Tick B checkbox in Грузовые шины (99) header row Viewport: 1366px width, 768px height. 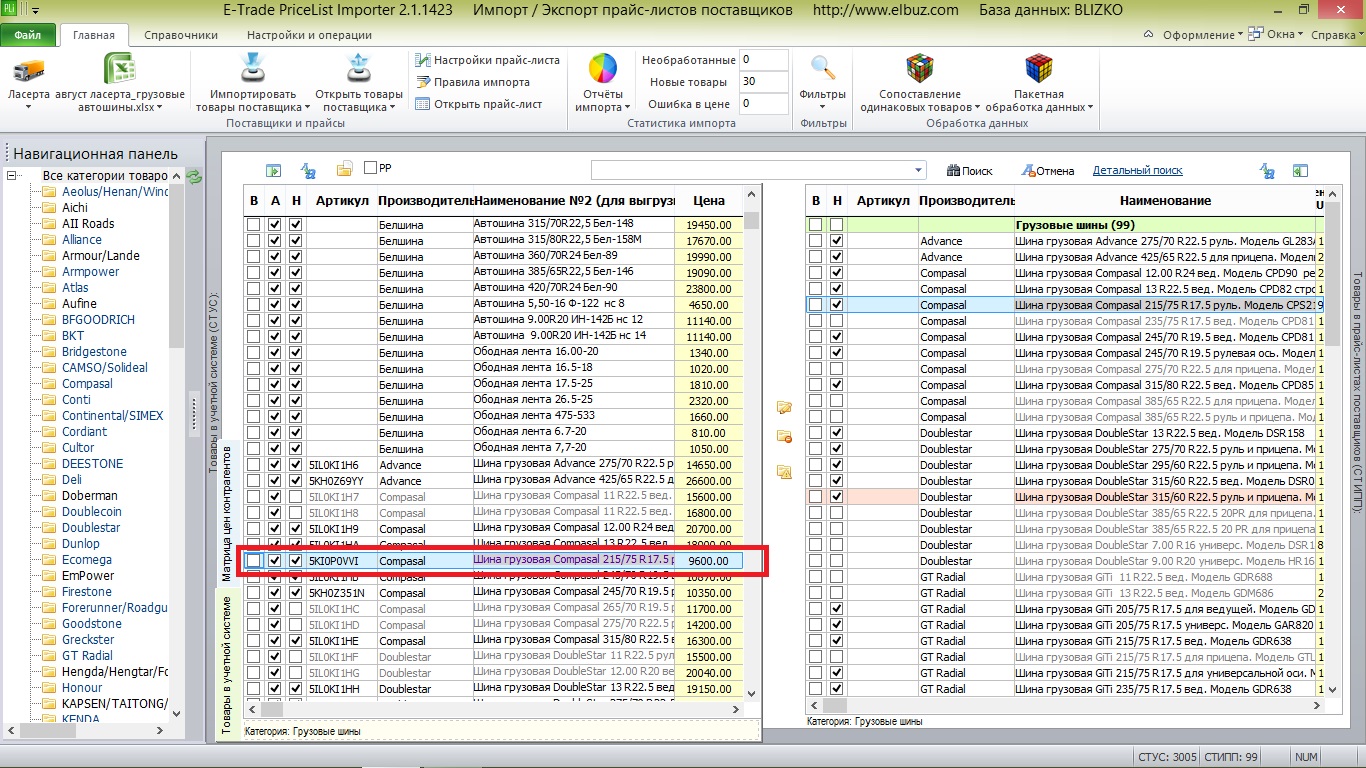pyautogui.click(x=816, y=225)
